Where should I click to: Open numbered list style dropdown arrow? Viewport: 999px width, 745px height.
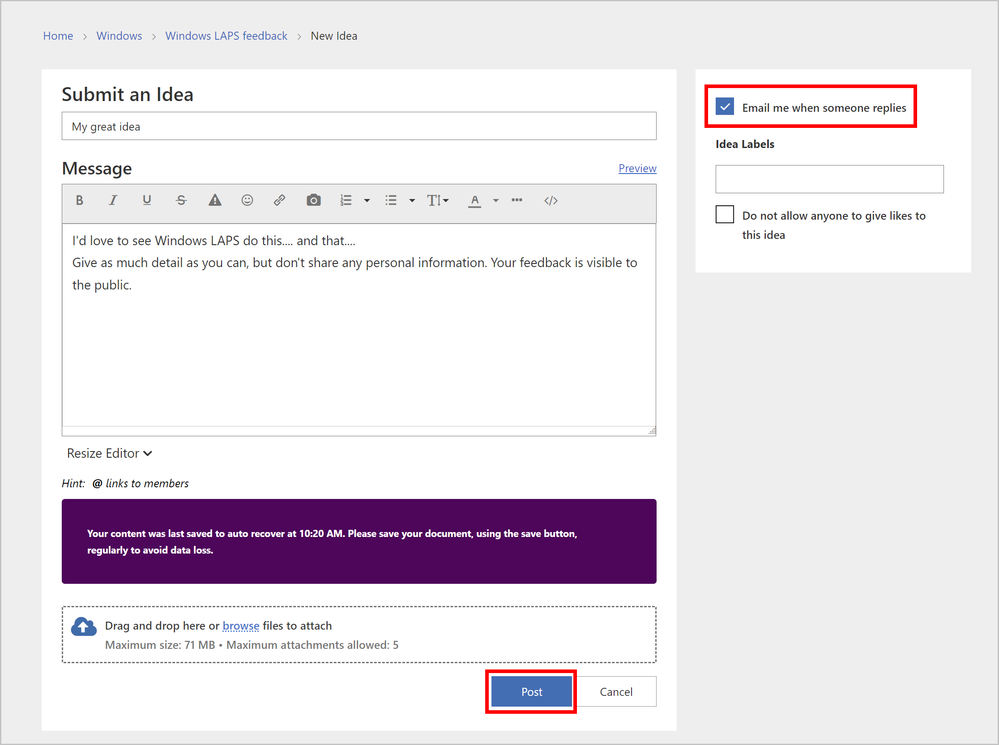pyautogui.click(x=367, y=201)
